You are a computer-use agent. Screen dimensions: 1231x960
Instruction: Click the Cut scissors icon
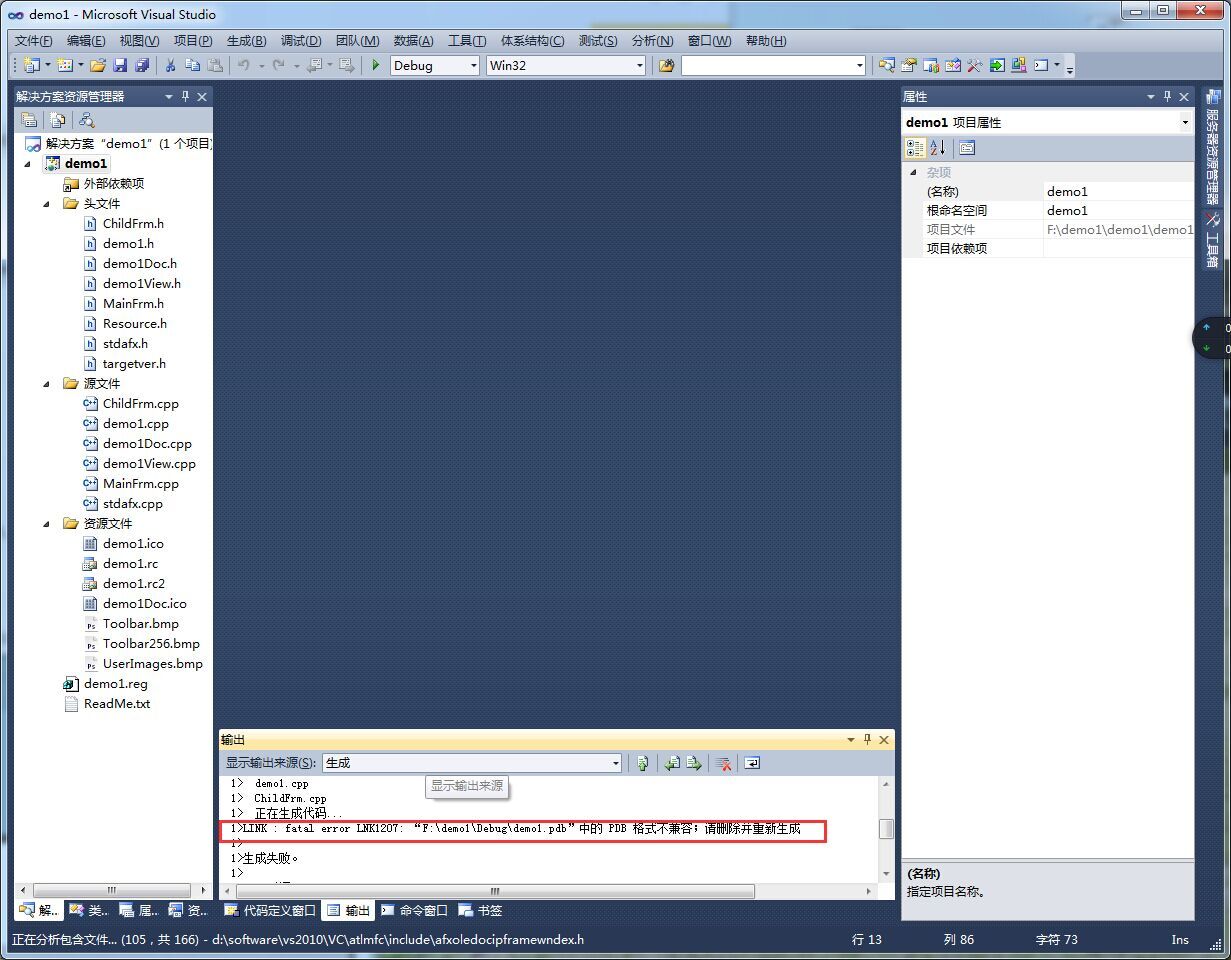(170, 65)
